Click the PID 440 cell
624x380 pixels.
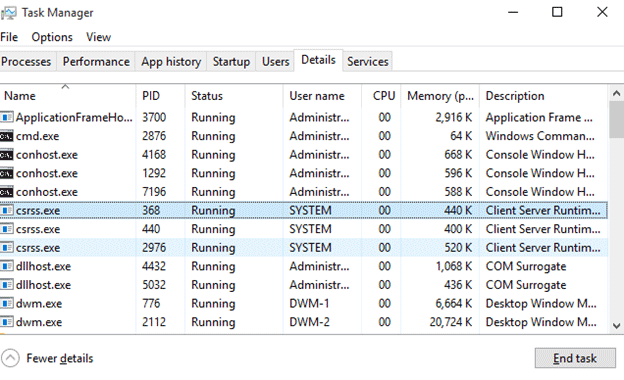pyautogui.click(x=151, y=229)
